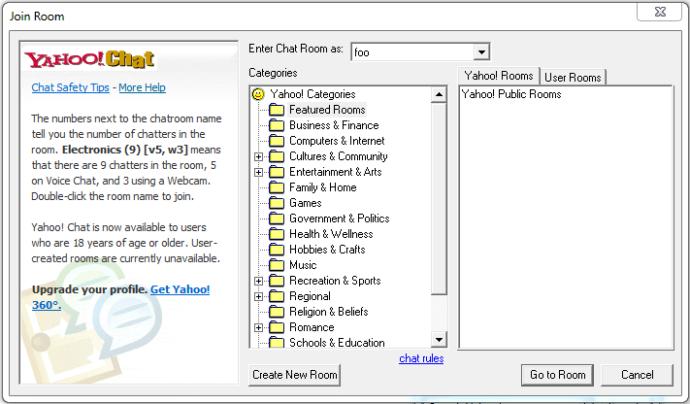Select Religion & Beliefs category label
Screen dimensions: 690x404
328,312
